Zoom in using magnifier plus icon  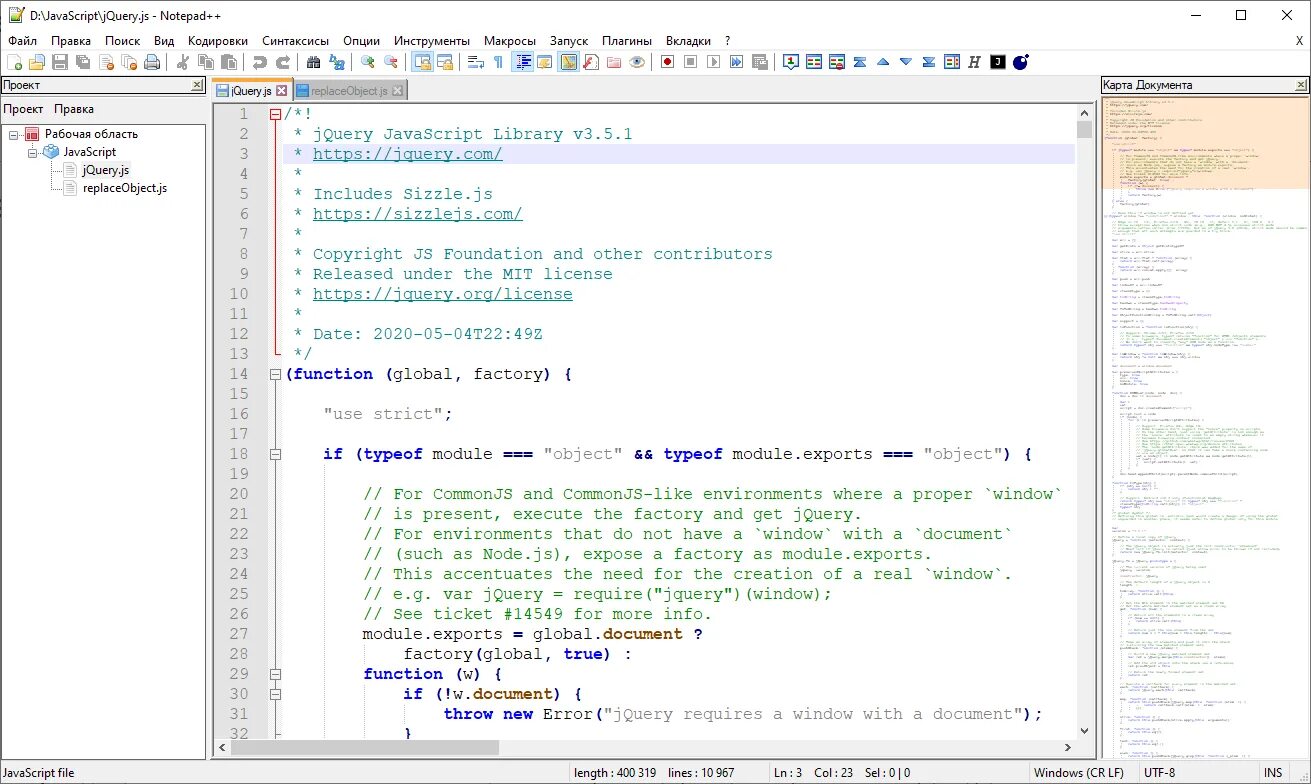368,62
